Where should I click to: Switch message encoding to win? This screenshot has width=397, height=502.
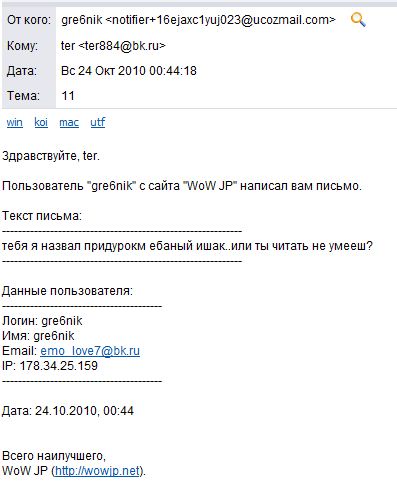15,122
